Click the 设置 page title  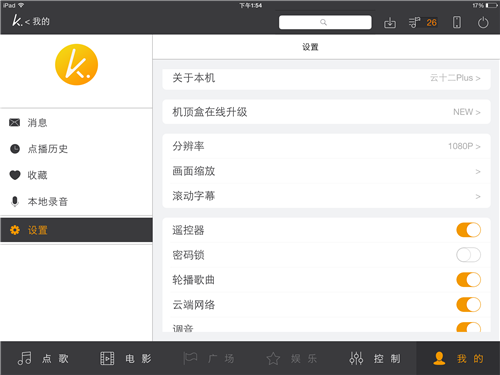point(310,47)
